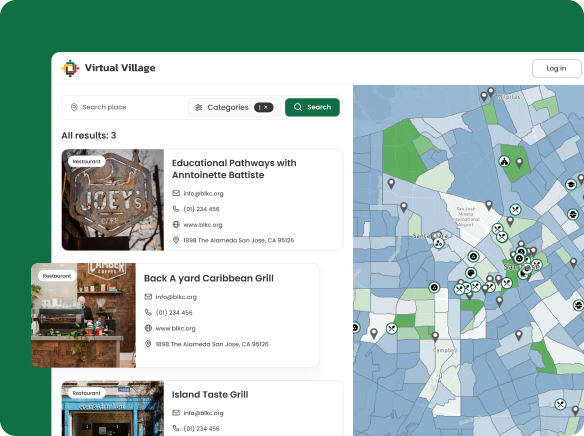Click phone icon in Island Taste Grill card
Image resolution: width=584 pixels, height=436 pixels.
(x=176, y=428)
